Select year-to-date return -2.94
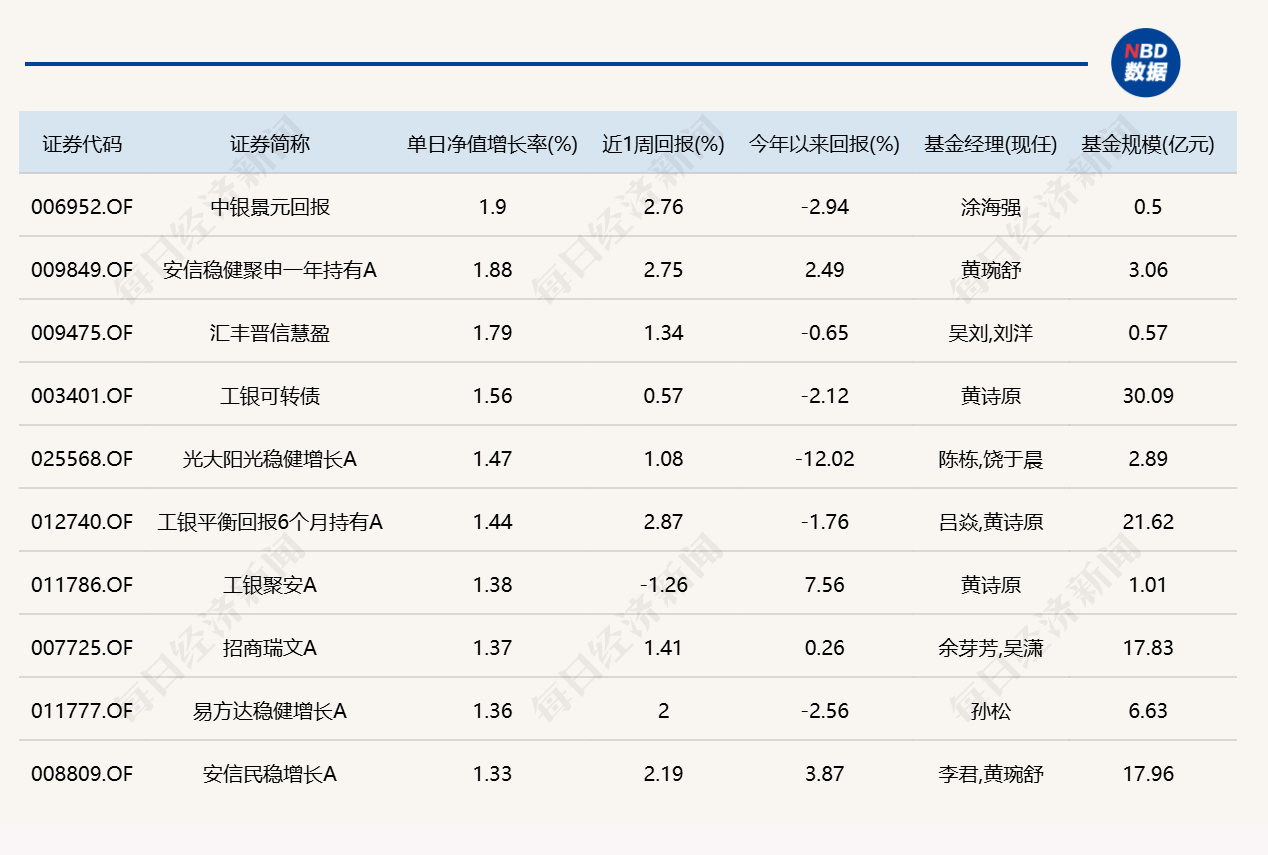The width and height of the screenshot is (1268, 855). click(x=825, y=207)
